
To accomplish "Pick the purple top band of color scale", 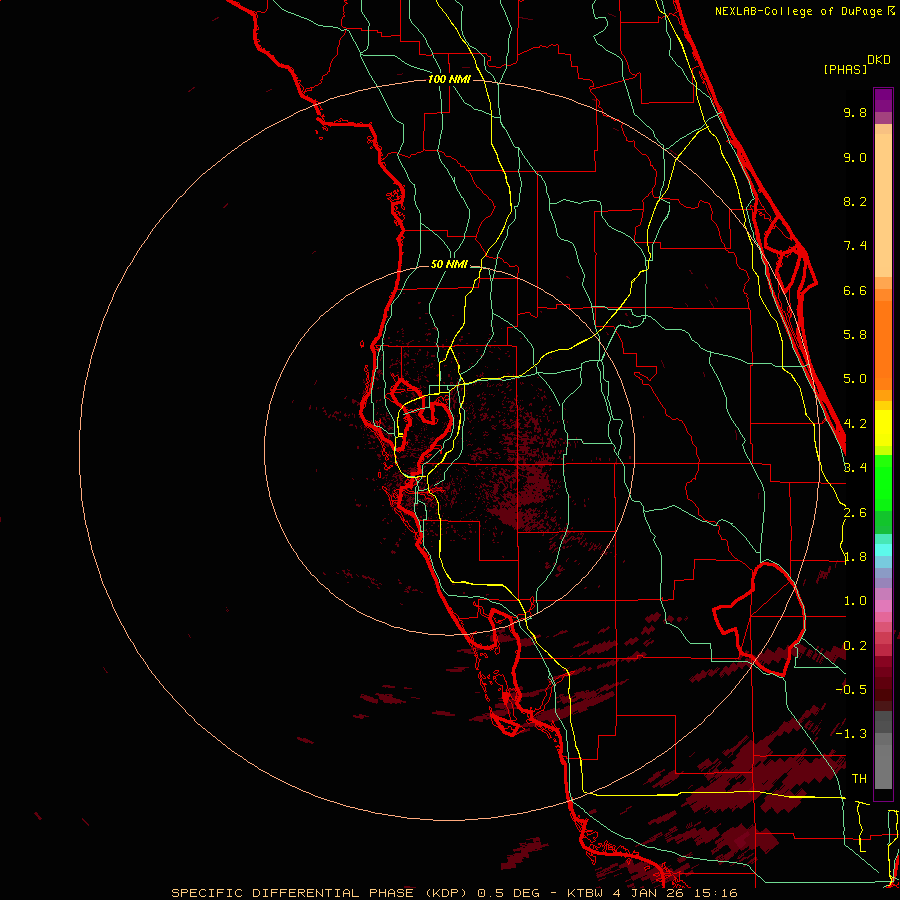I will (x=883, y=100).
